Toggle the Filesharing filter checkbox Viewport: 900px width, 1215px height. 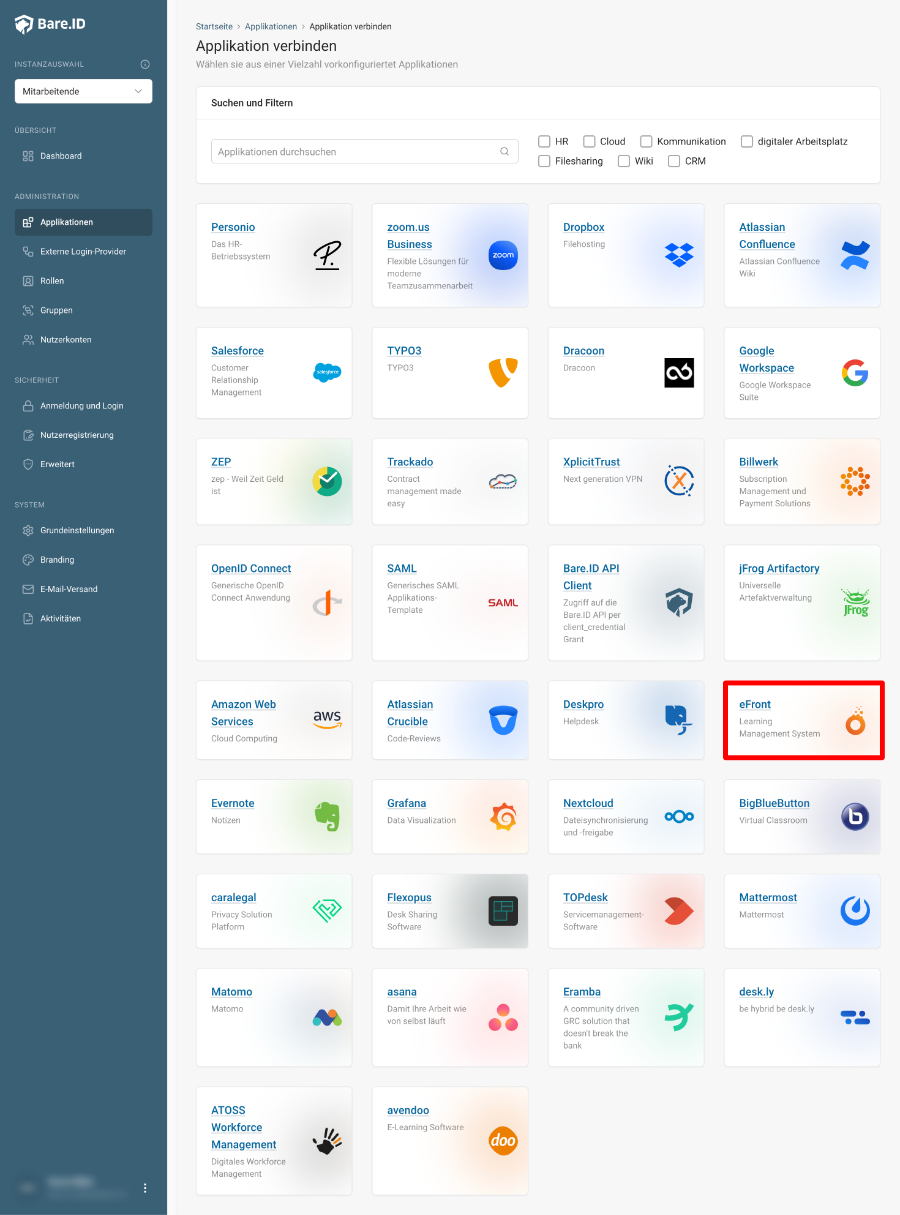coord(544,160)
